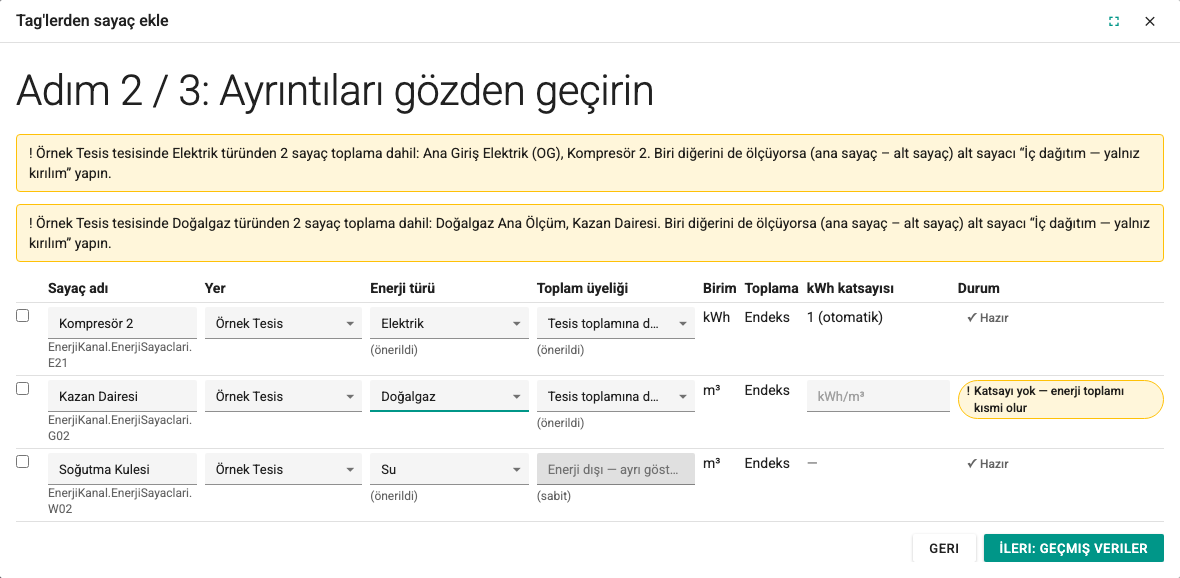This screenshot has width=1180, height=578.
Task: Click the Hazır status for Soğutma Kulesi
Action: (987, 464)
